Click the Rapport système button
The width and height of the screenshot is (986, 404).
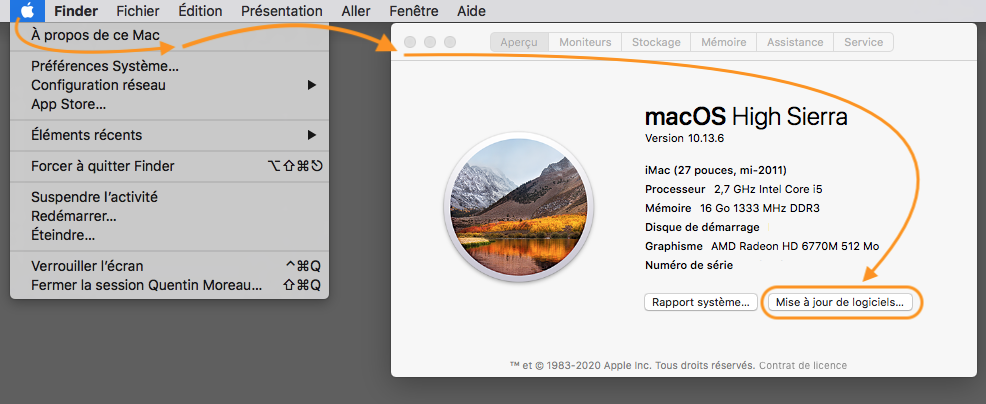(700, 301)
